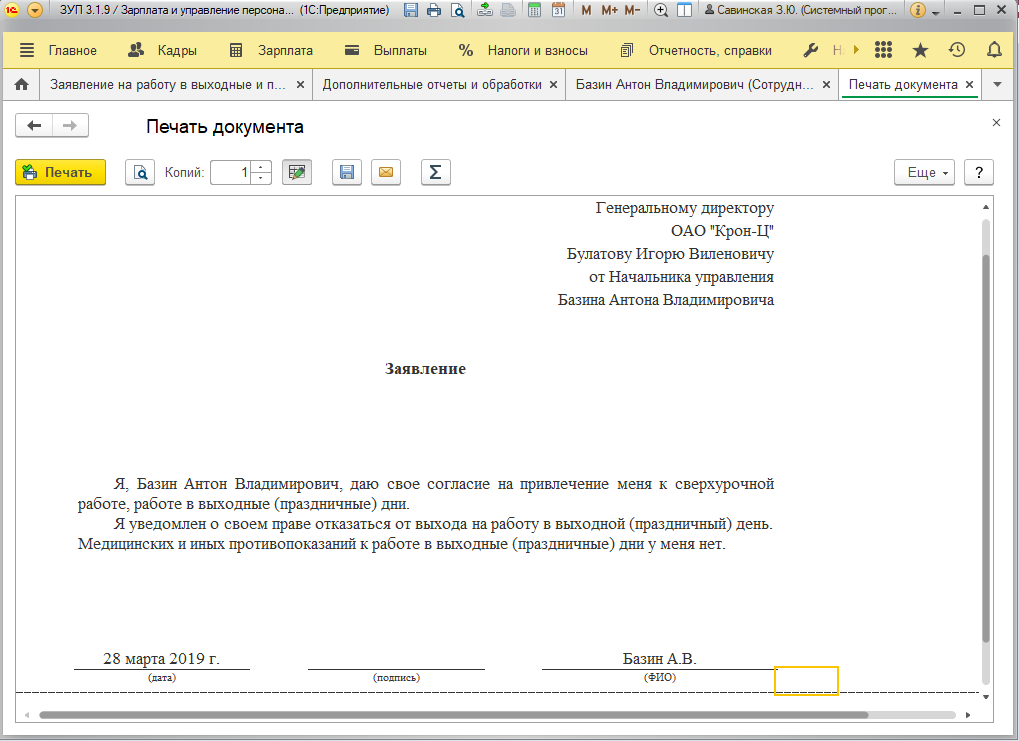Screen dimensions: 1019x741
Task: Navigate back with left arrow button
Action: (34, 125)
